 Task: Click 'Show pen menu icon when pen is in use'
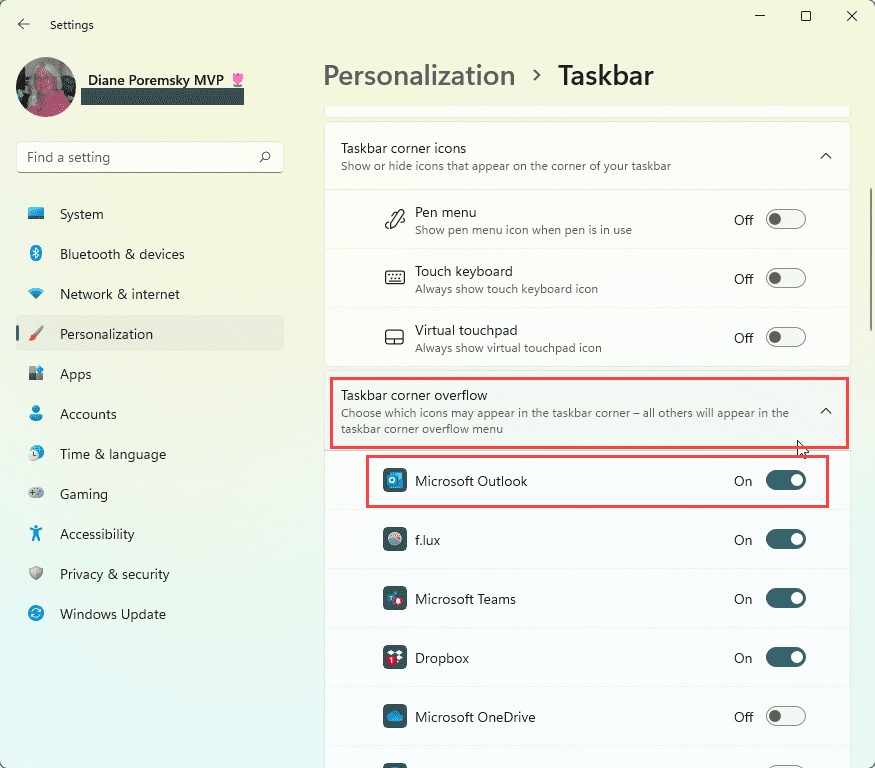523,230
